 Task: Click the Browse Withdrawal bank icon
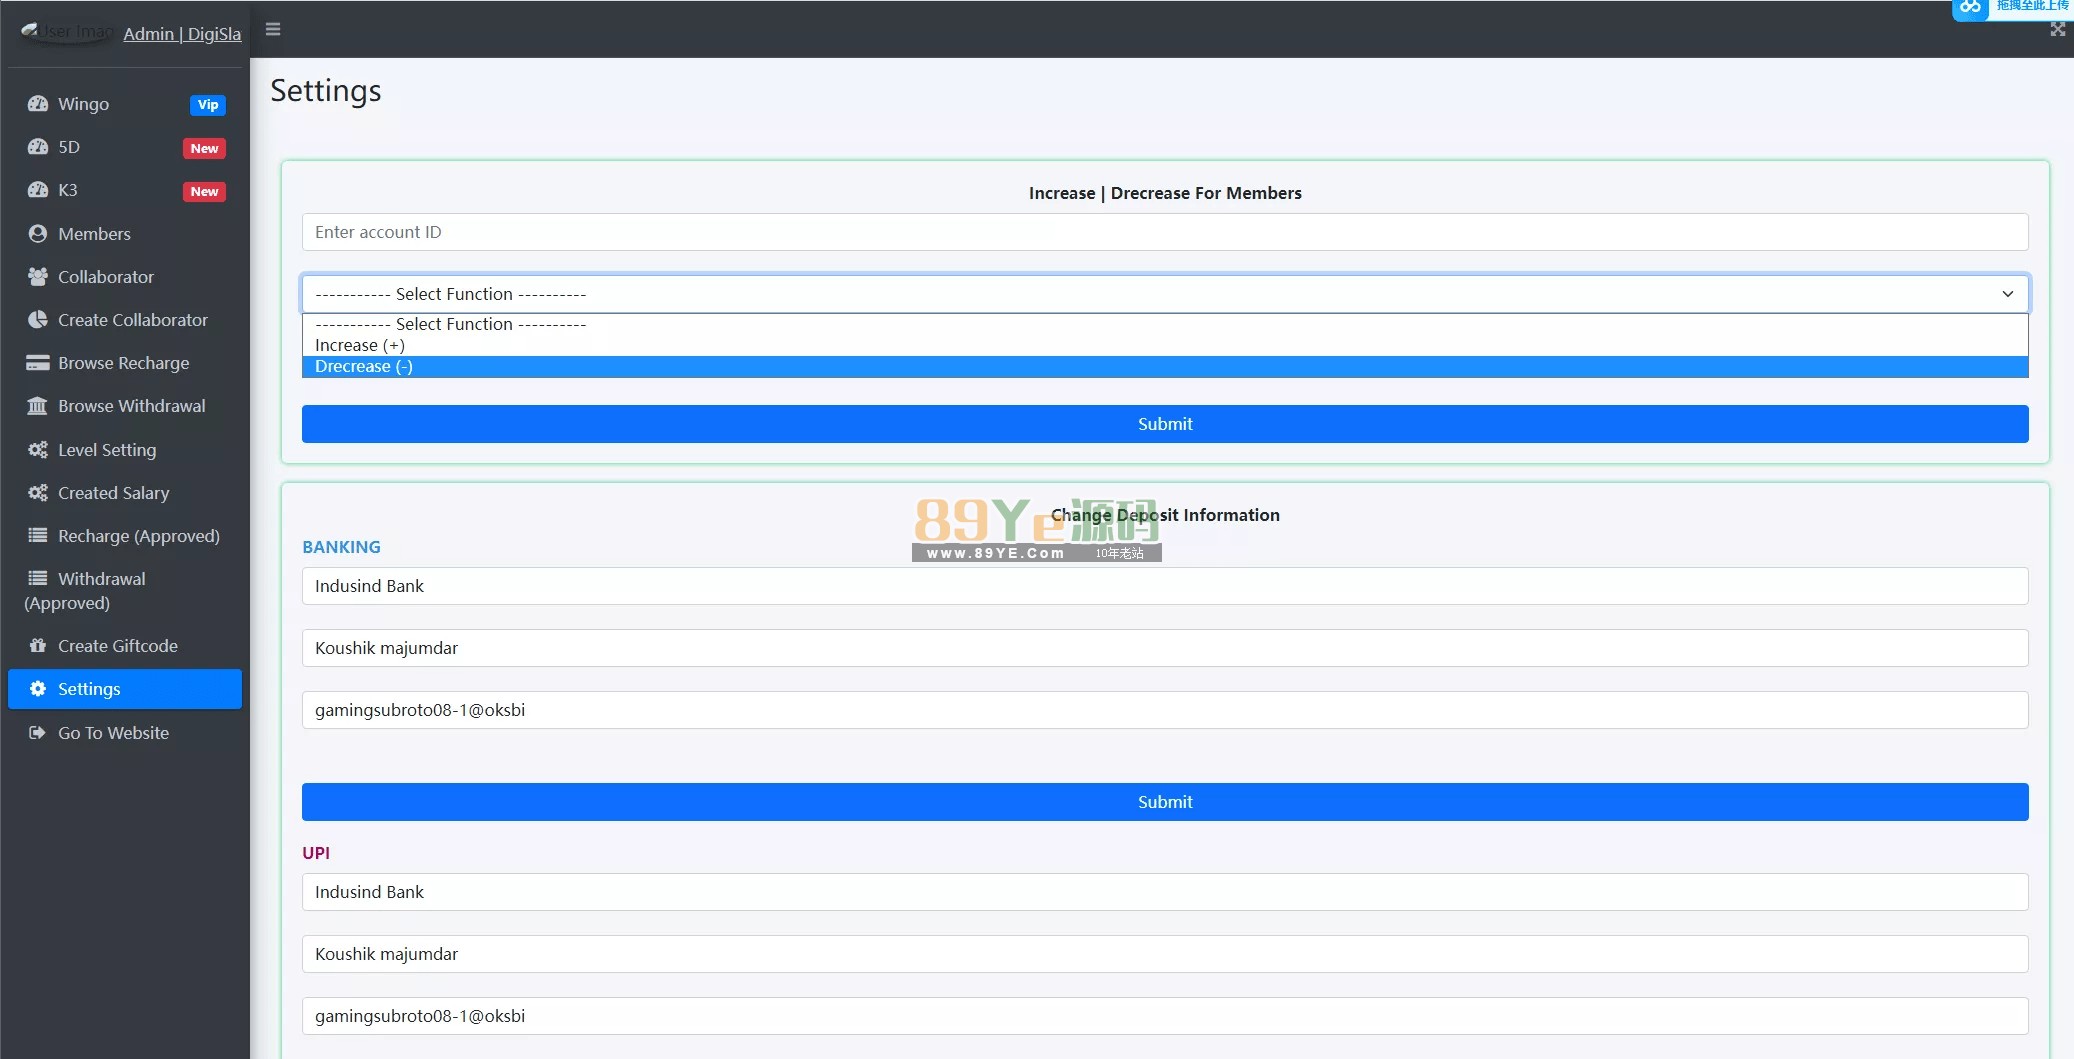(x=38, y=406)
